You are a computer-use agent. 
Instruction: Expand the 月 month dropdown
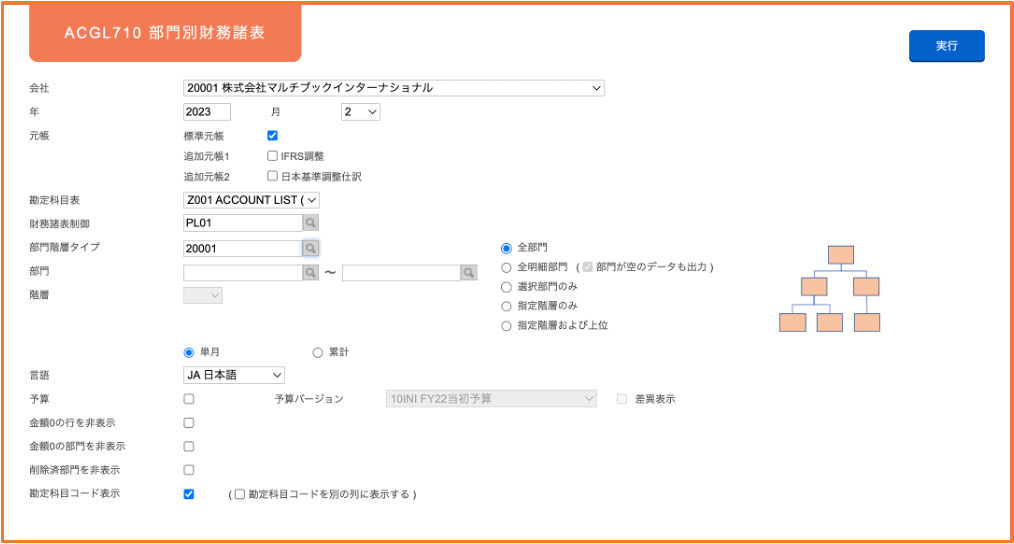pyautogui.click(x=360, y=112)
